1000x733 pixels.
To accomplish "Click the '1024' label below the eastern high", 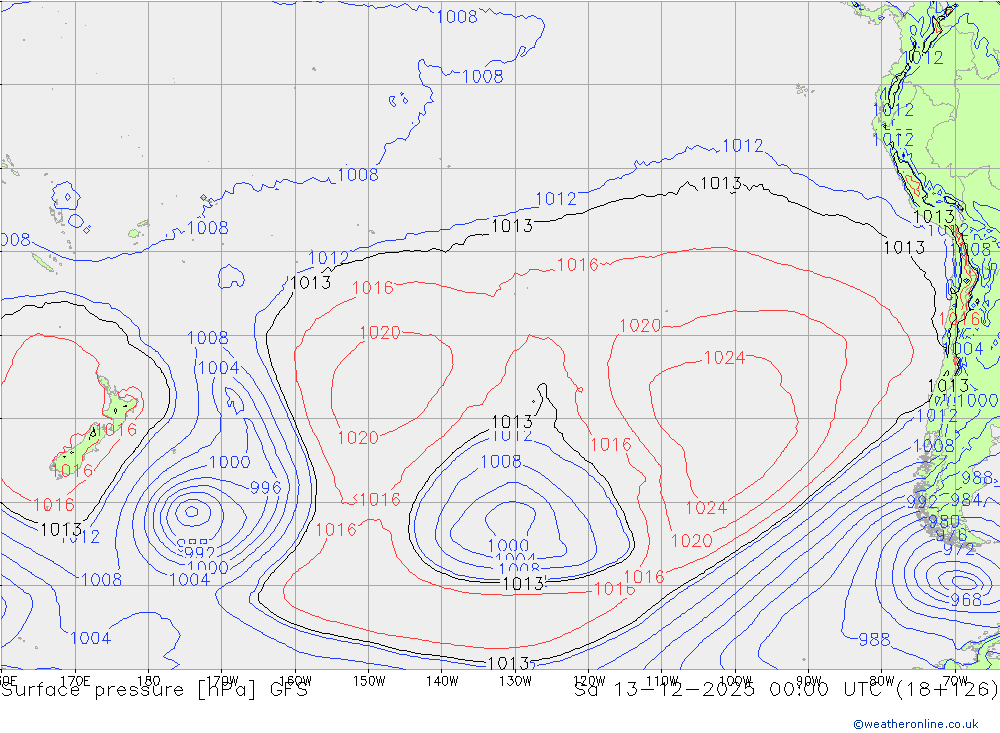I will pos(706,508).
